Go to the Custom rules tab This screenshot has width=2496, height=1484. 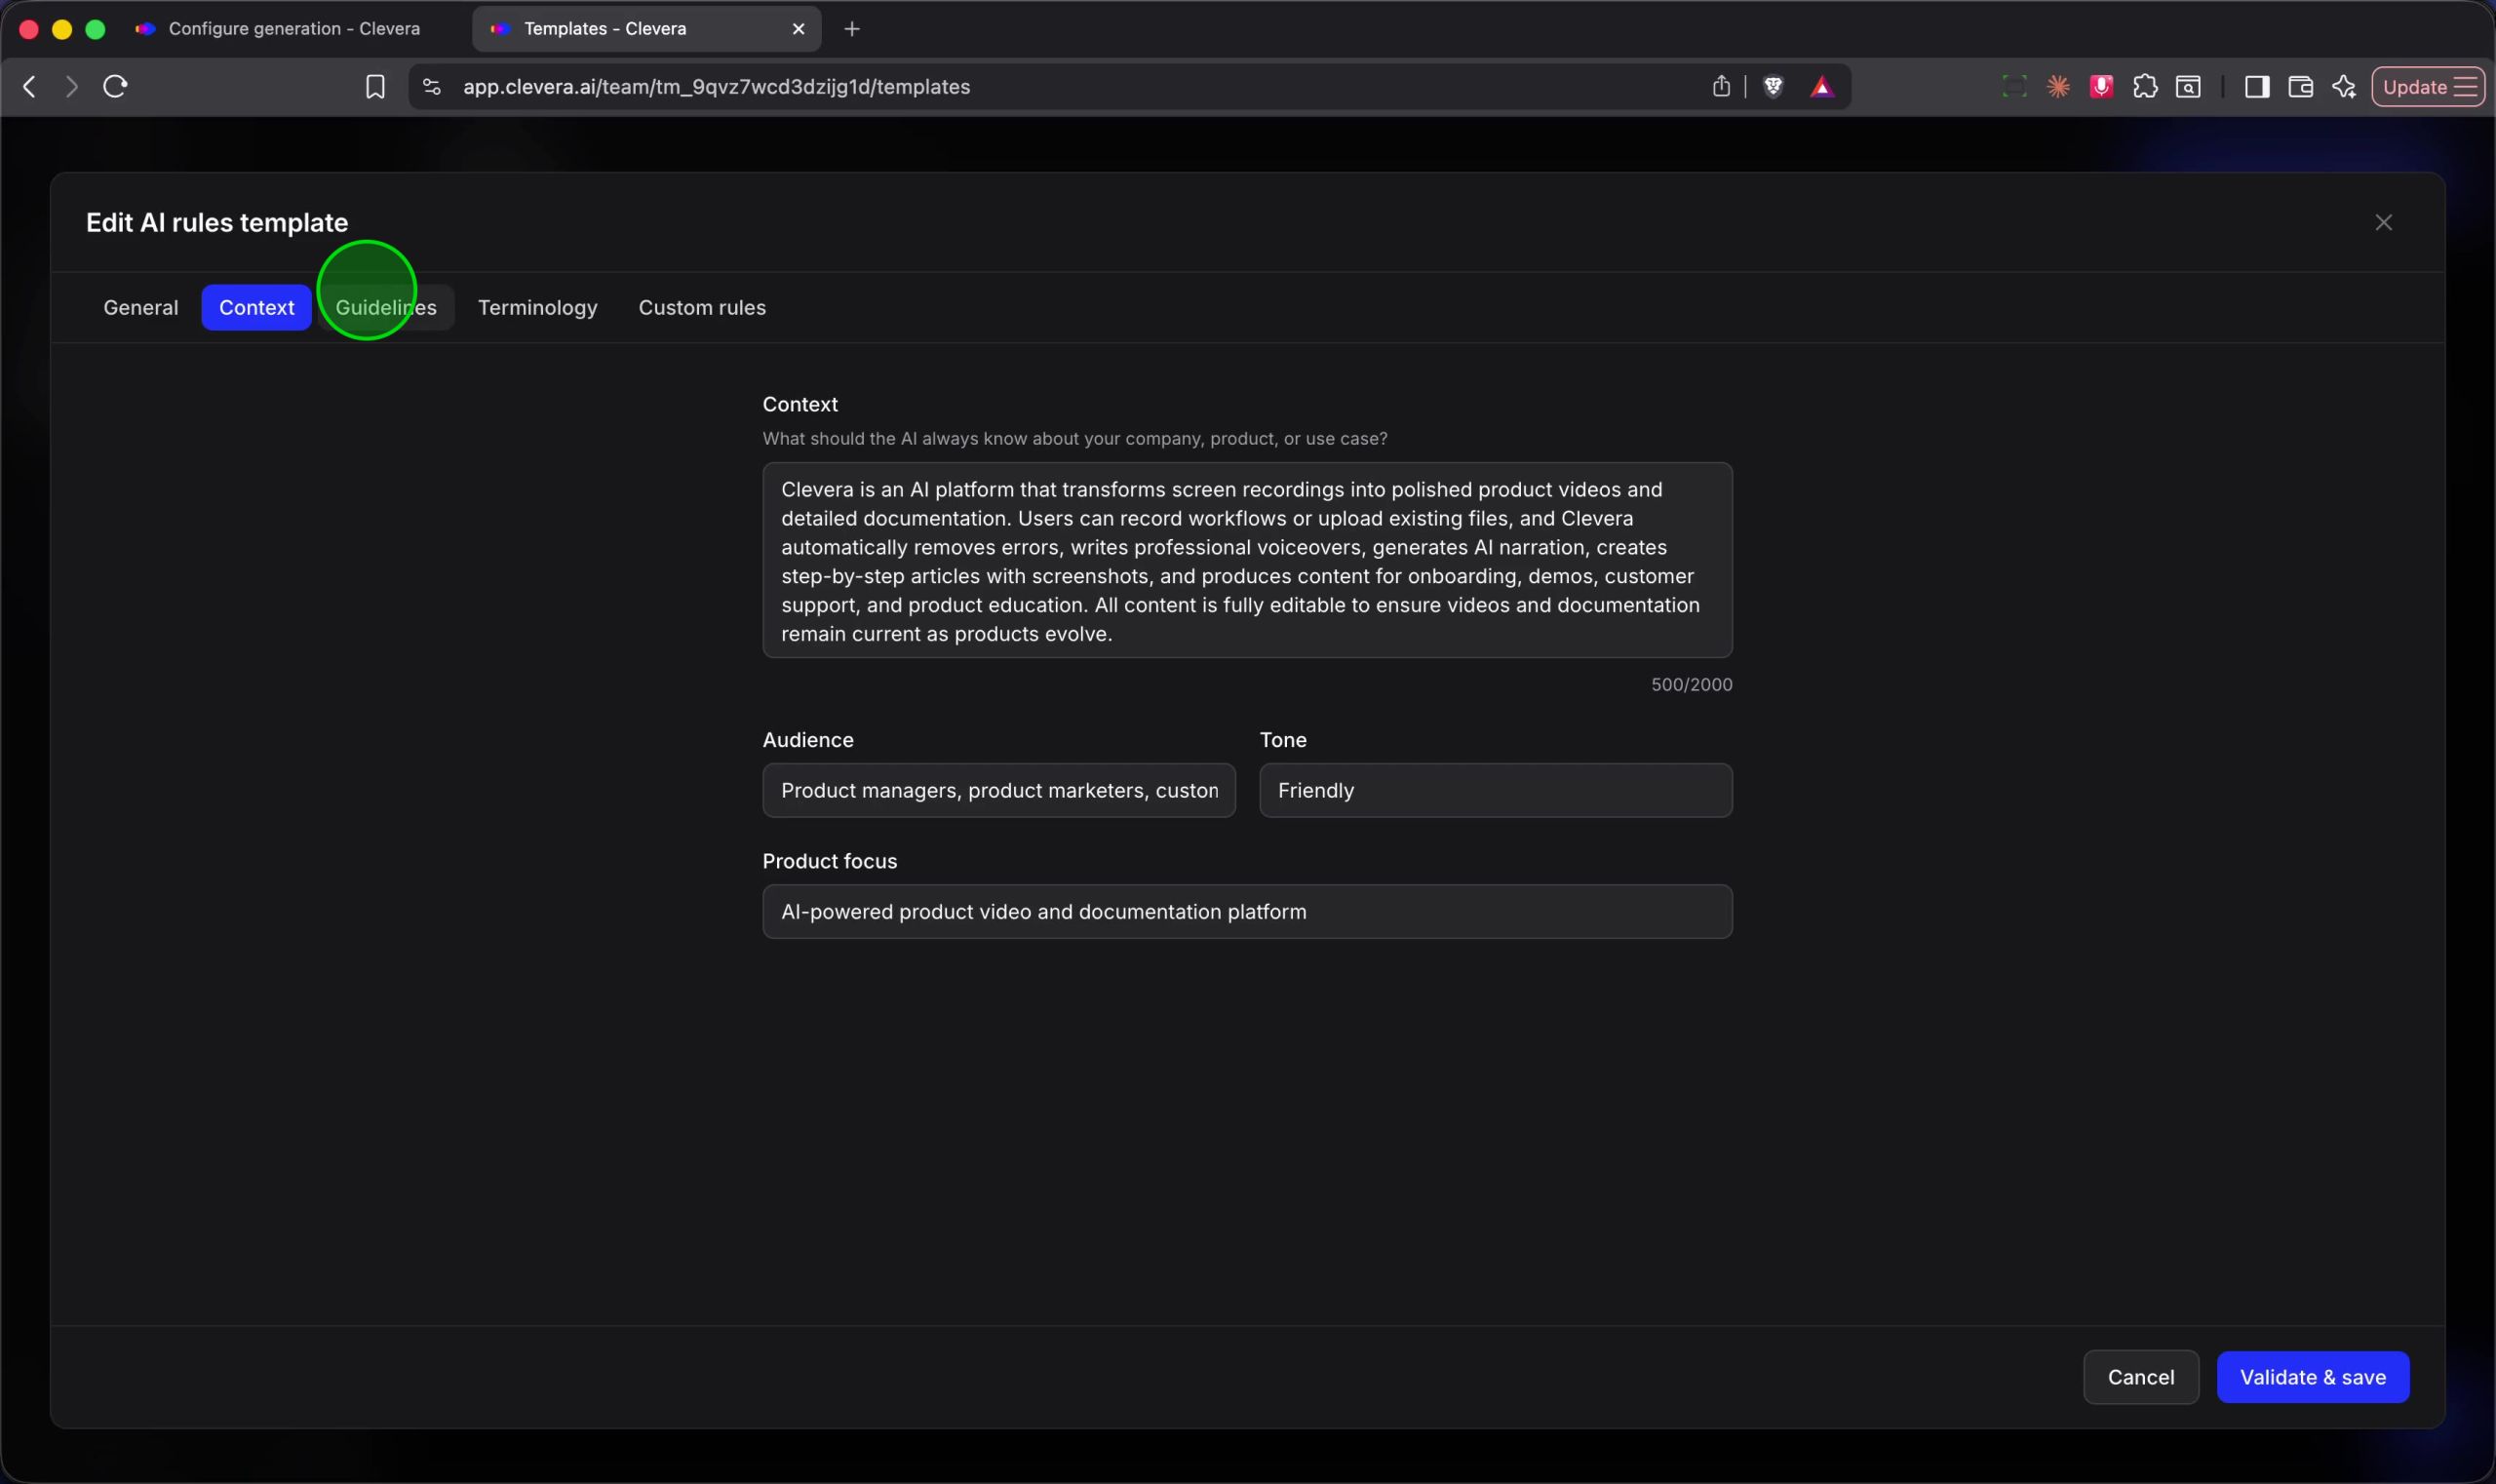point(702,307)
